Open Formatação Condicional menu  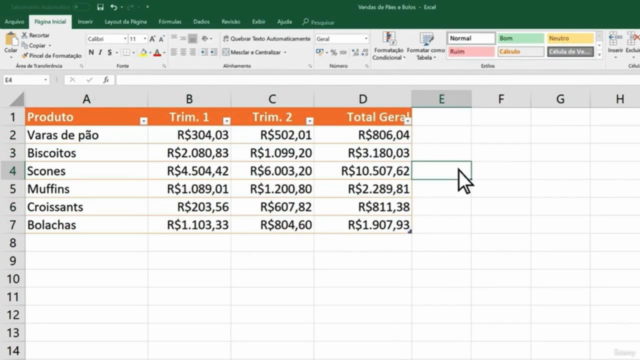click(389, 45)
